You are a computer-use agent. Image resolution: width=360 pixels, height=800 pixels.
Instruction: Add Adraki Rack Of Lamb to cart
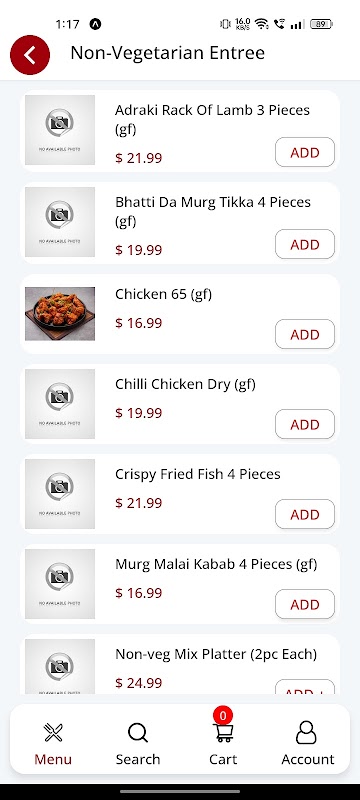[x=305, y=153]
